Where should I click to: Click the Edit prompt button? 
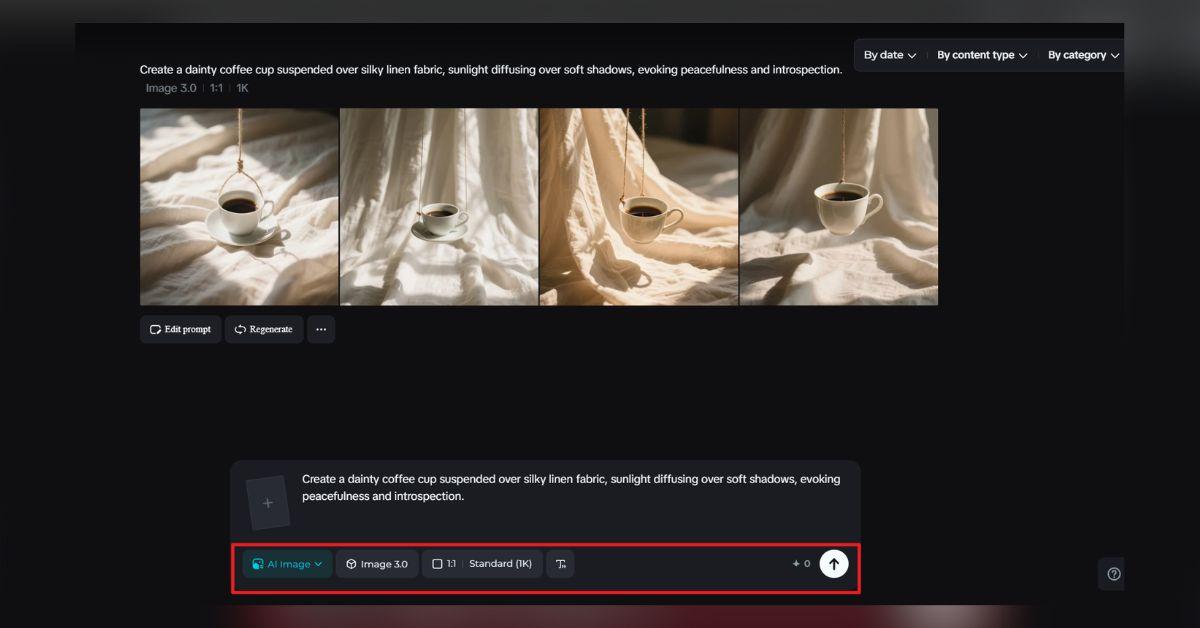point(180,329)
